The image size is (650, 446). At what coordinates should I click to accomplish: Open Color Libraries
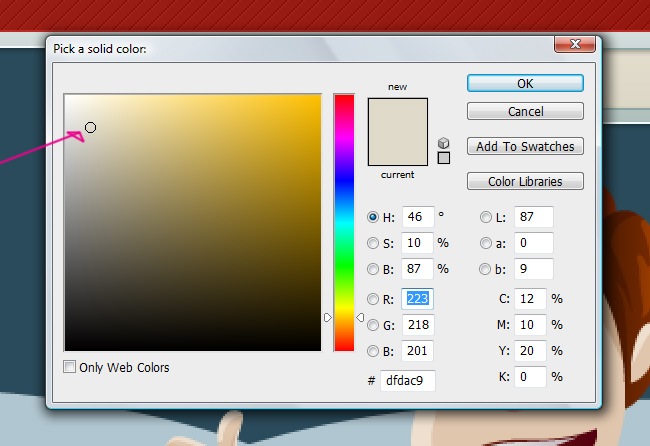525,181
